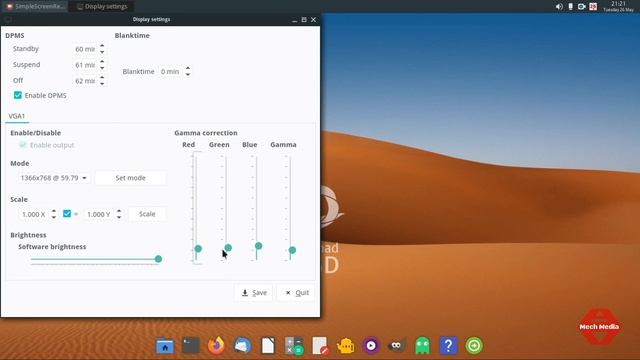
Task: Maximize the Display settings window
Action: [x=304, y=20]
